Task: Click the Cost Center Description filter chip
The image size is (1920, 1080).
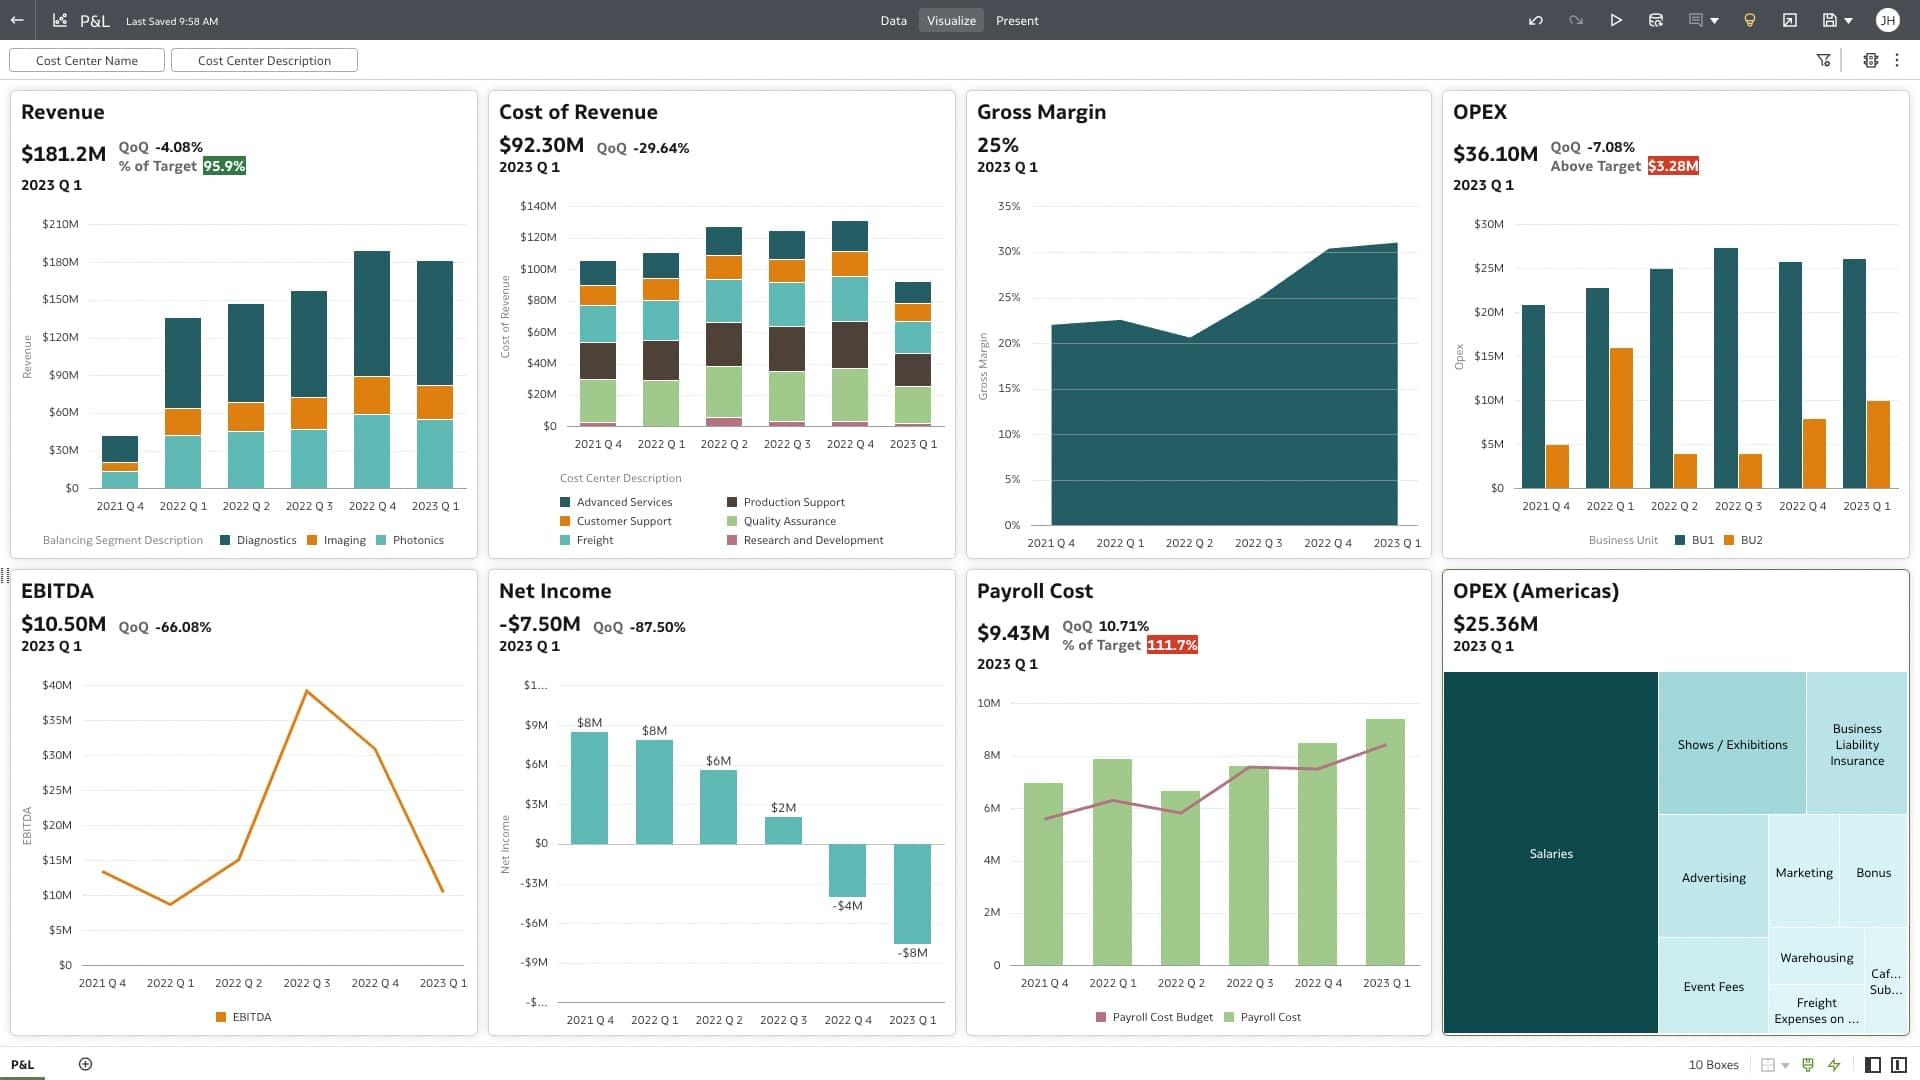Action: point(264,60)
